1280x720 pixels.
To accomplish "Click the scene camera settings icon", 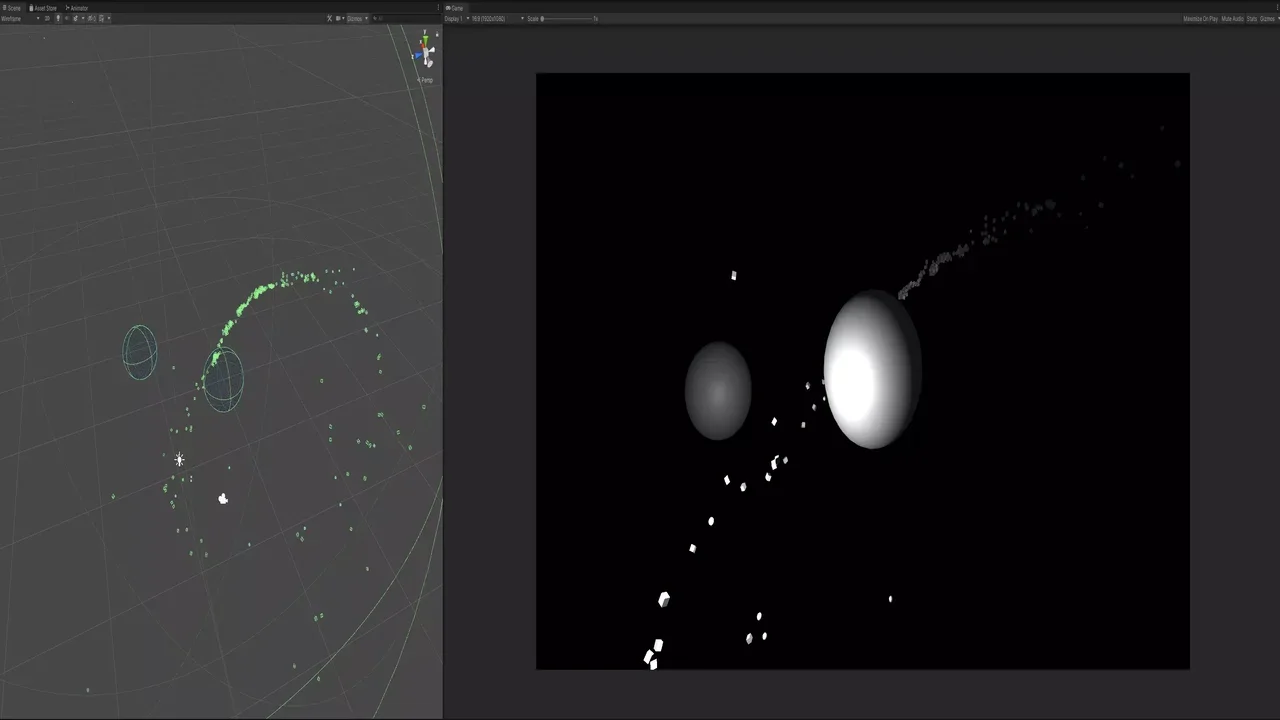I will pos(340,18).
